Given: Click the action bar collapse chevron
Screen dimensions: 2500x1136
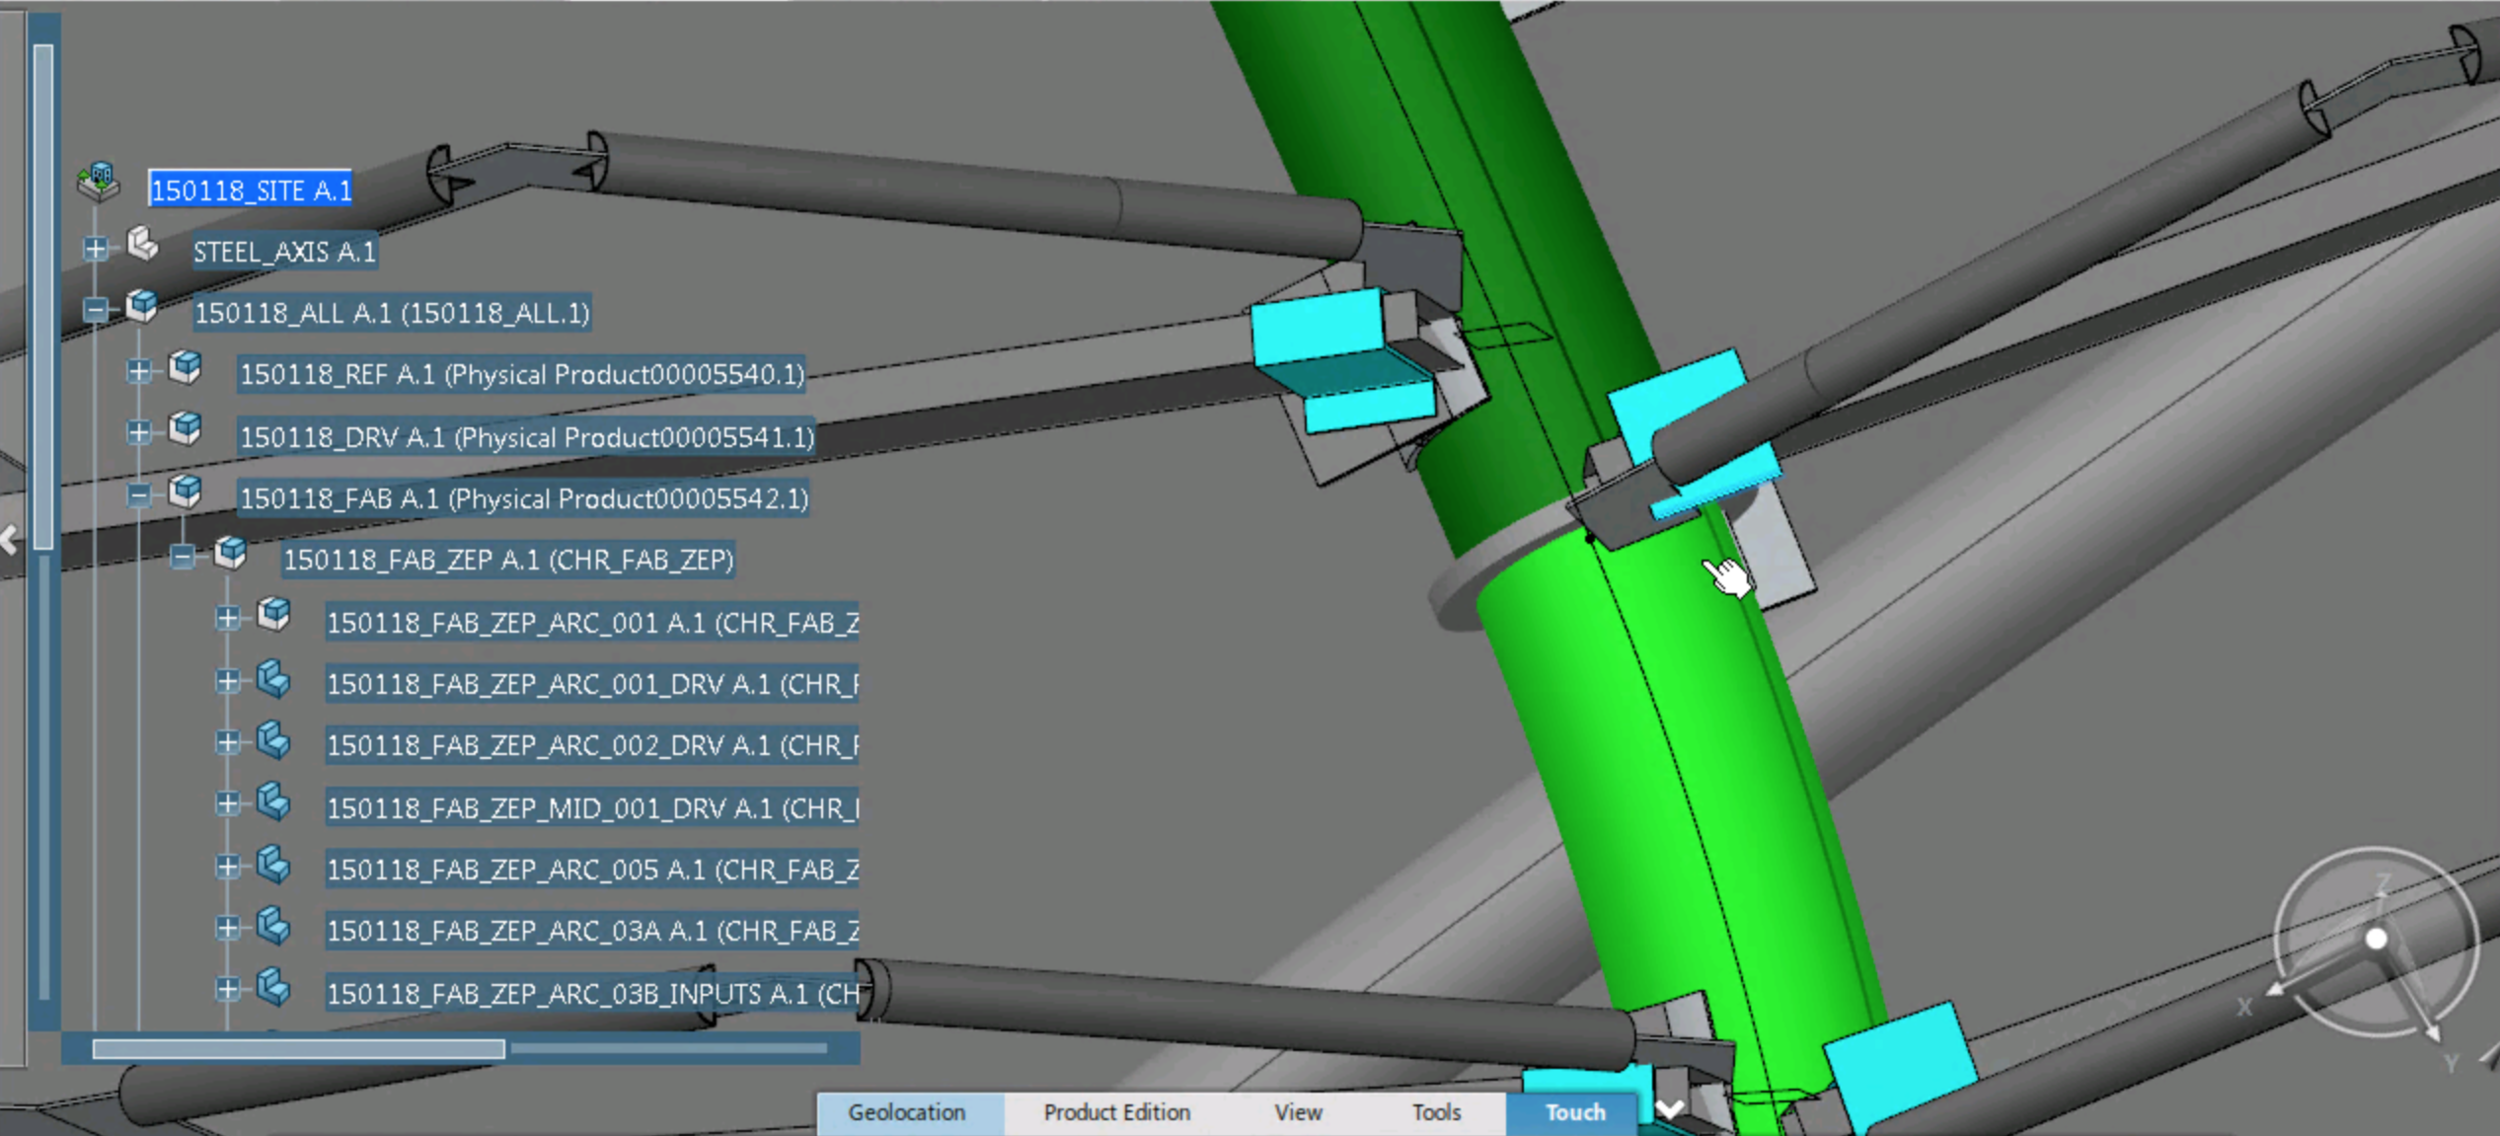Looking at the screenshot, I should pyautogui.click(x=1670, y=1108).
